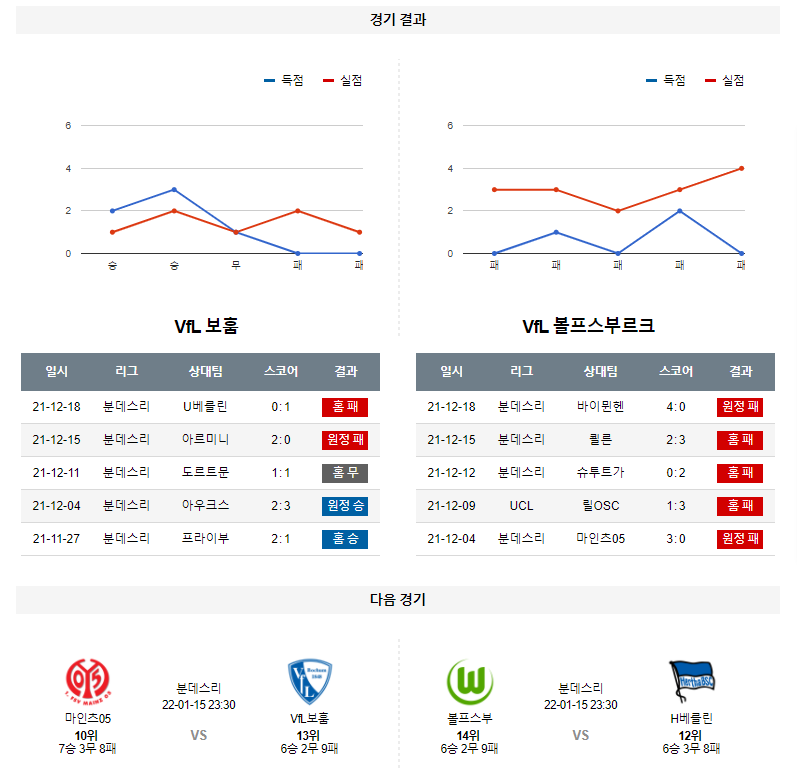Click the peak blue data point in Bochum chart
797x779 pixels.
point(174,190)
